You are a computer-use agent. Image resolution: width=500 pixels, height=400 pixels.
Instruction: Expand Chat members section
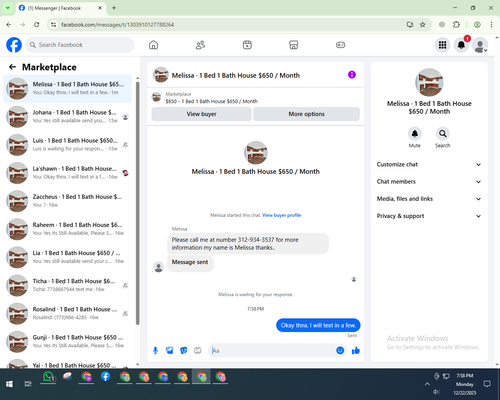tap(429, 182)
